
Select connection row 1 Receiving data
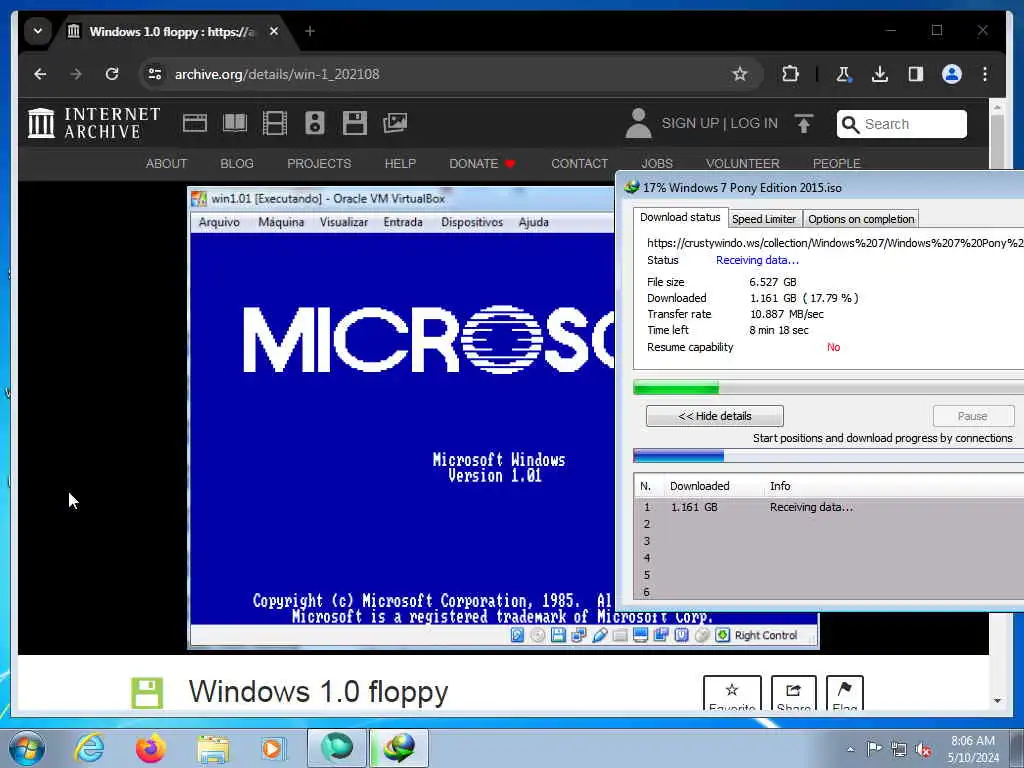click(828, 507)
